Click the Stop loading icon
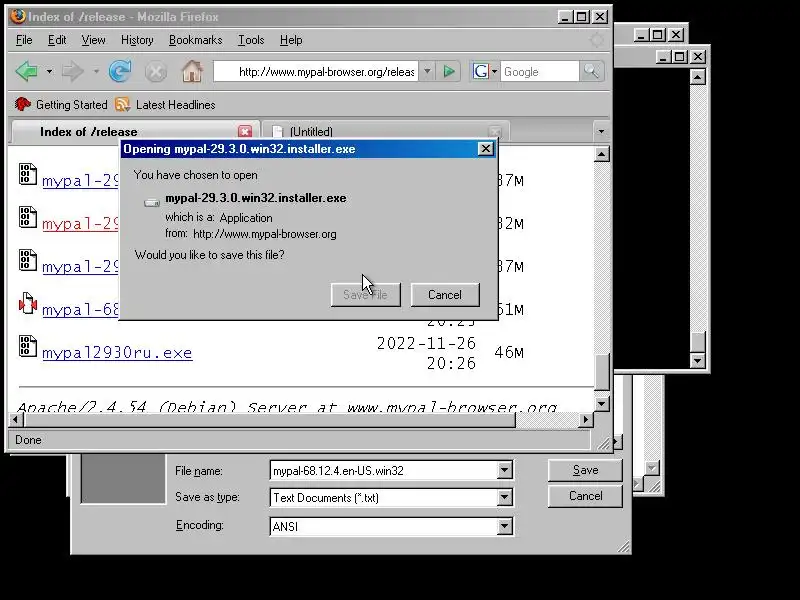 [156, 71]
